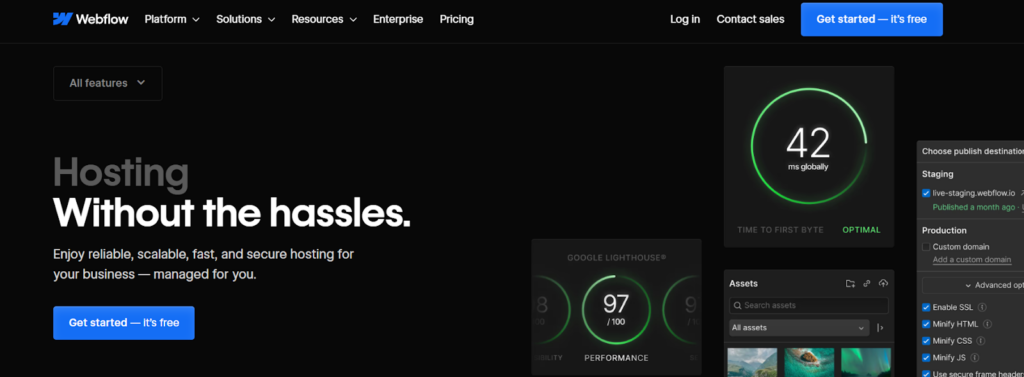1024x377 pixels.
Task: Click the Add a custom domain link
Action: point(972,259)
